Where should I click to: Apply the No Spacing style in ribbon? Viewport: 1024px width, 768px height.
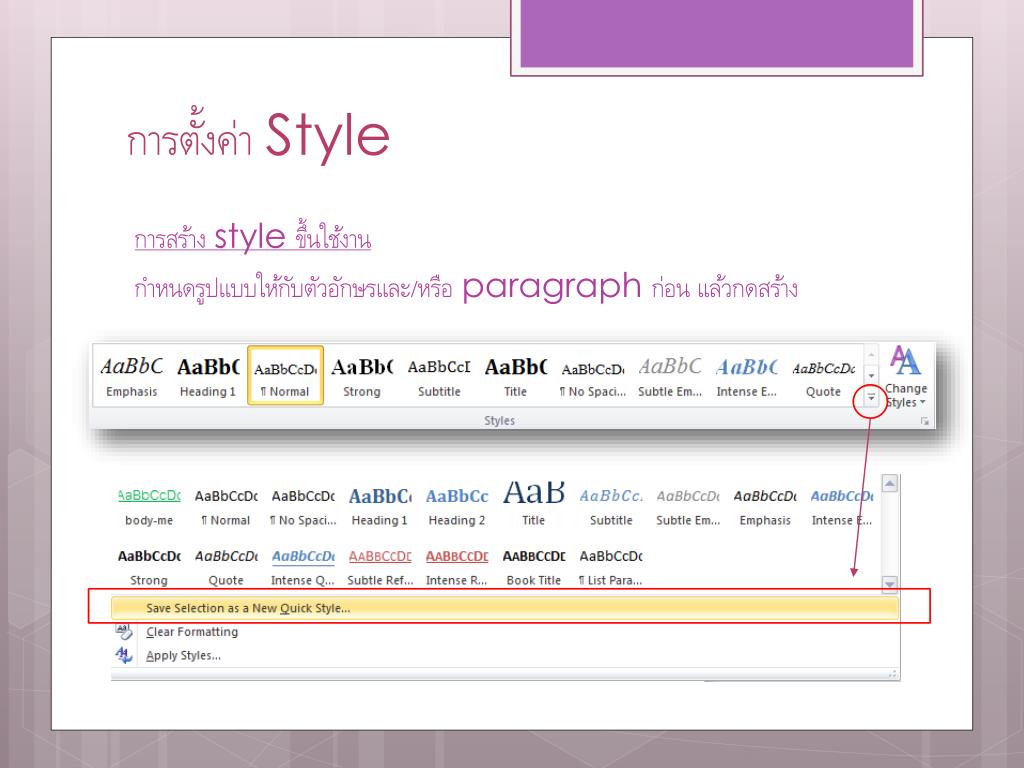[x=592, y=376]
